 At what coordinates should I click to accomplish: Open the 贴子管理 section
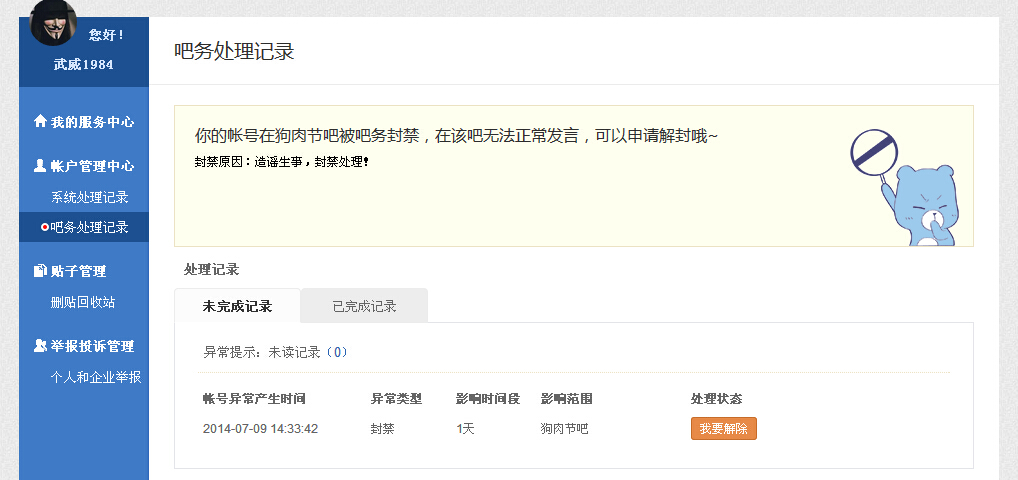pos(78,271)
